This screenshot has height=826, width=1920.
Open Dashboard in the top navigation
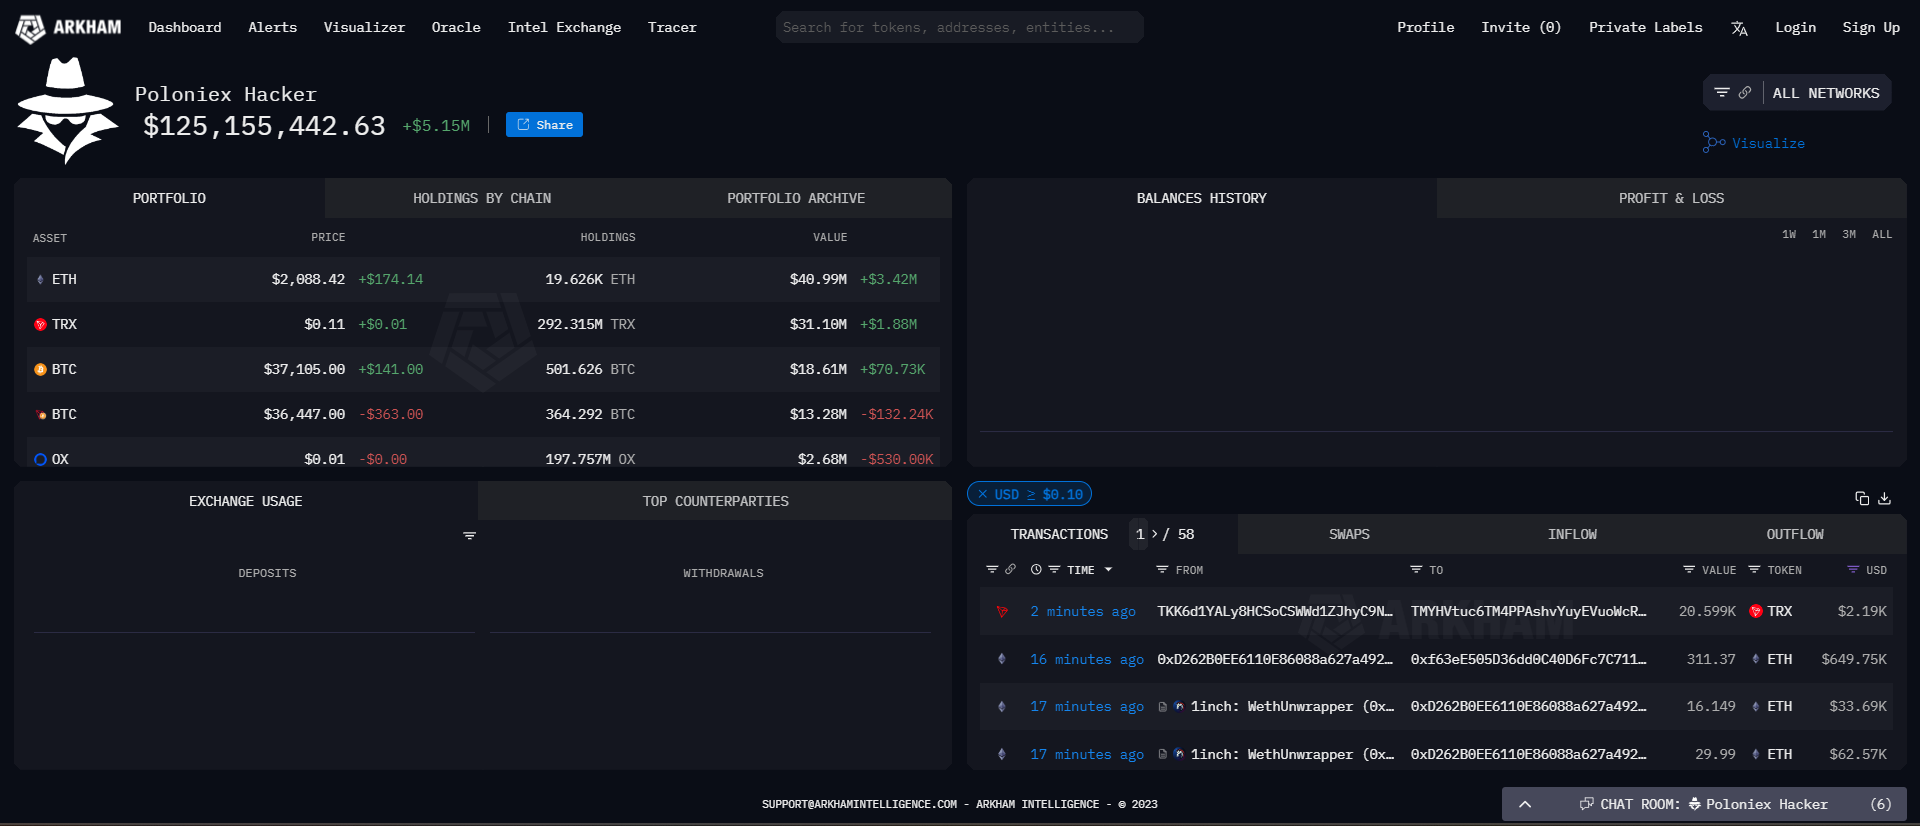(x=185, y=27)
